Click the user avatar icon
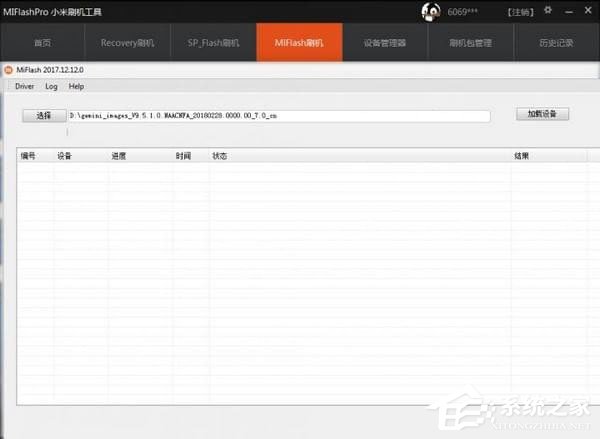 point(430,12)
